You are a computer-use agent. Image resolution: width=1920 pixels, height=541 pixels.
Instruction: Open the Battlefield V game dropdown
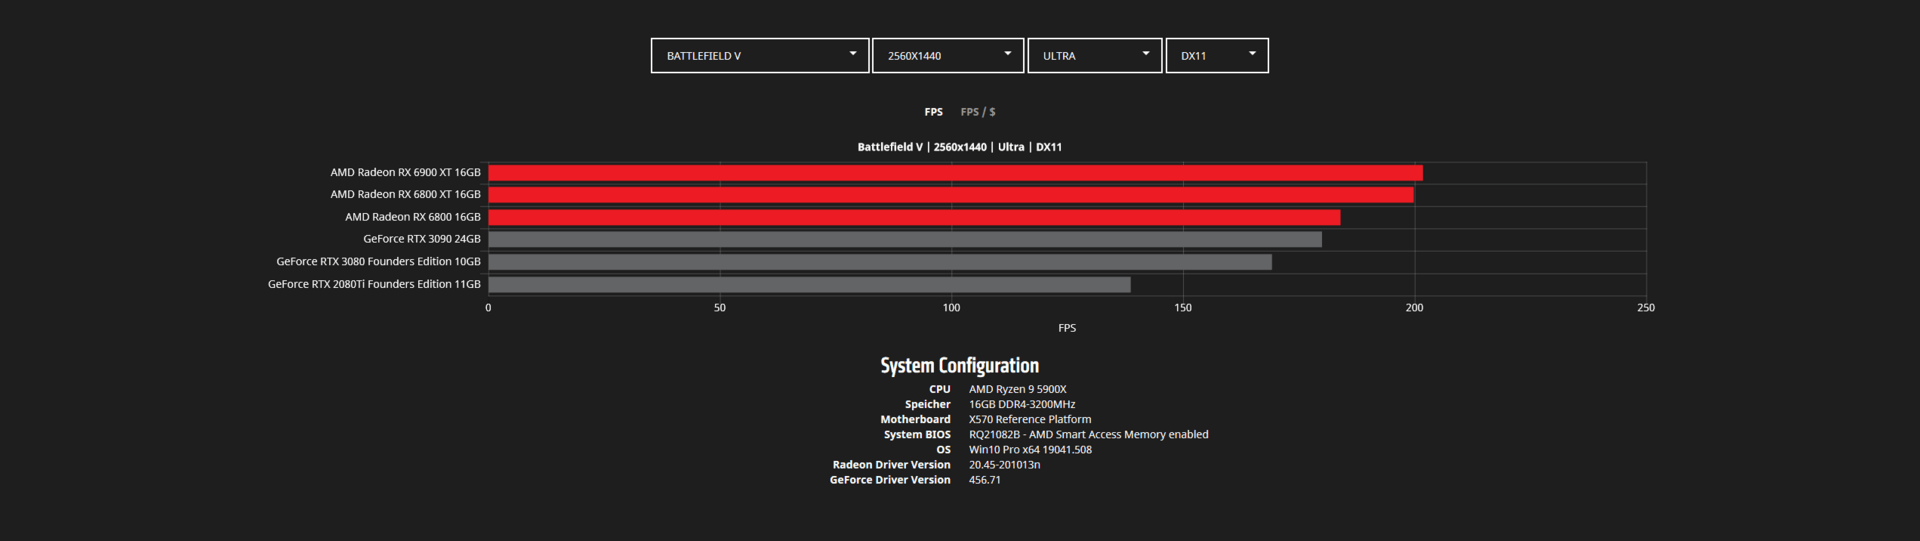click(x=760, y=56)
